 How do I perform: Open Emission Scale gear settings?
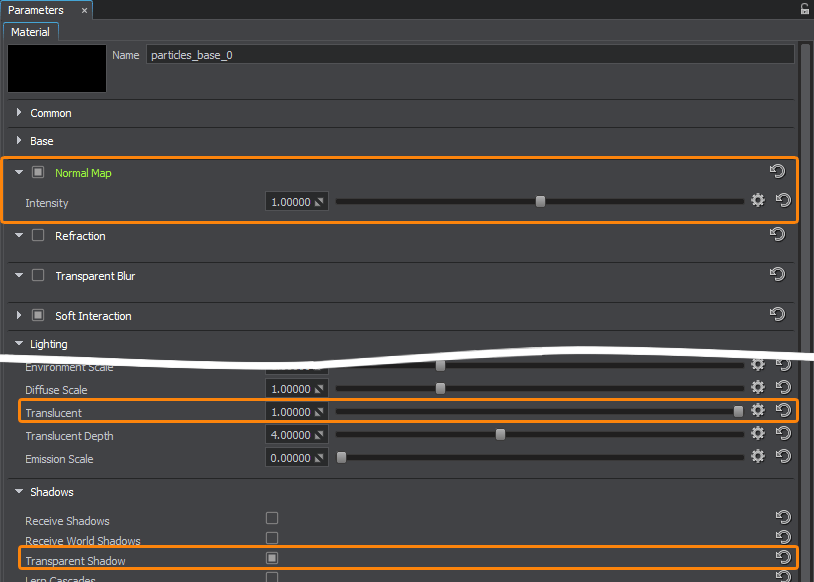[x=758, y=456]
